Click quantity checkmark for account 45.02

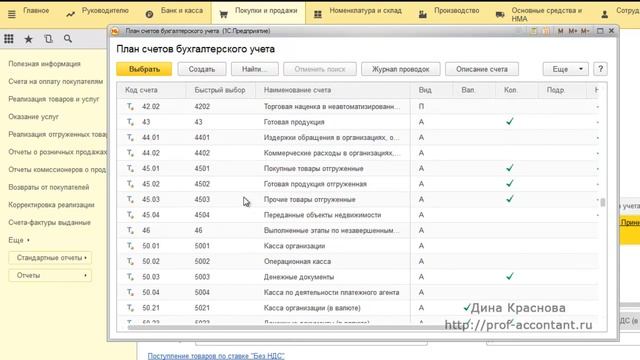(x=509, y=184)
